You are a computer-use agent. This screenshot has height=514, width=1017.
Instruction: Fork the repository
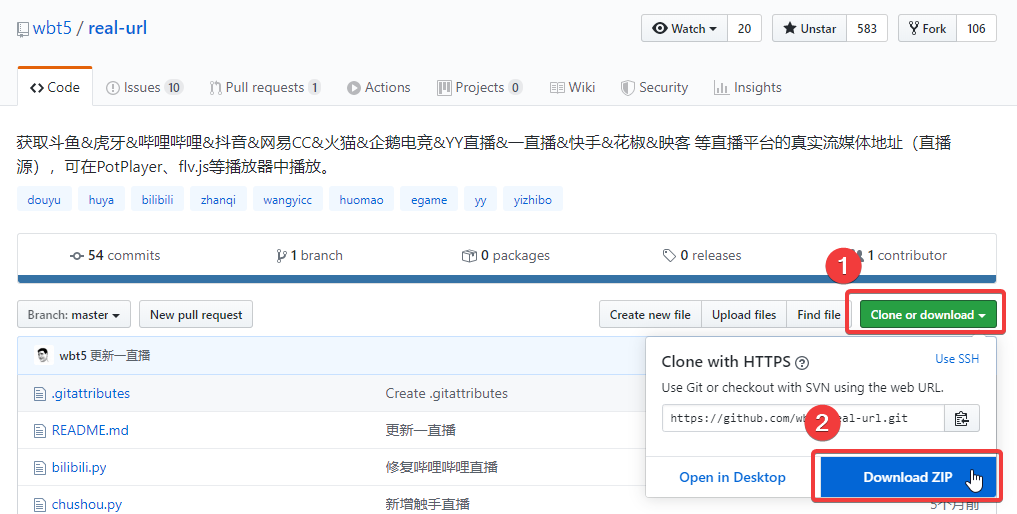point(927,29)
